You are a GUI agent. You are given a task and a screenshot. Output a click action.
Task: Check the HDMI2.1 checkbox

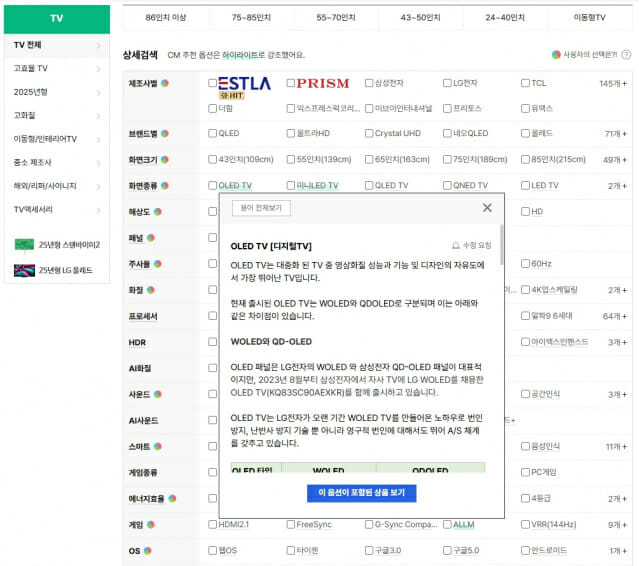(212, 524)
